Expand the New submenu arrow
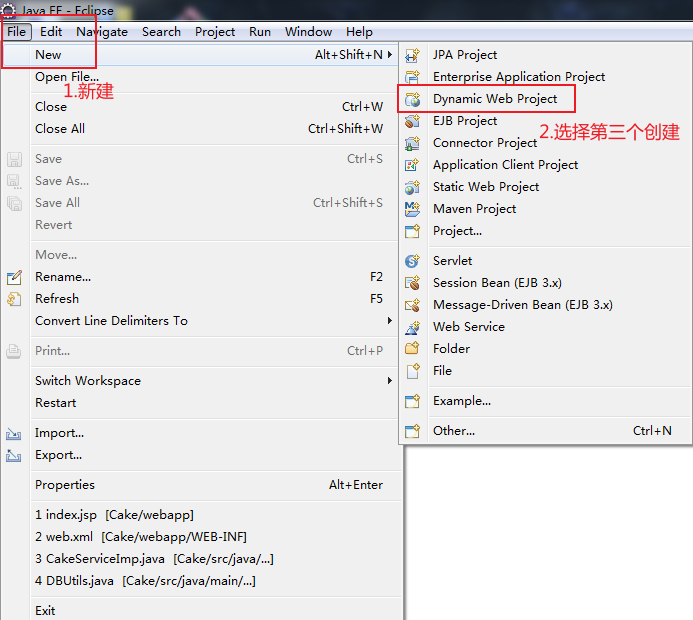The height and width of the screenshot is (620, 693). (x=390, y=54)
